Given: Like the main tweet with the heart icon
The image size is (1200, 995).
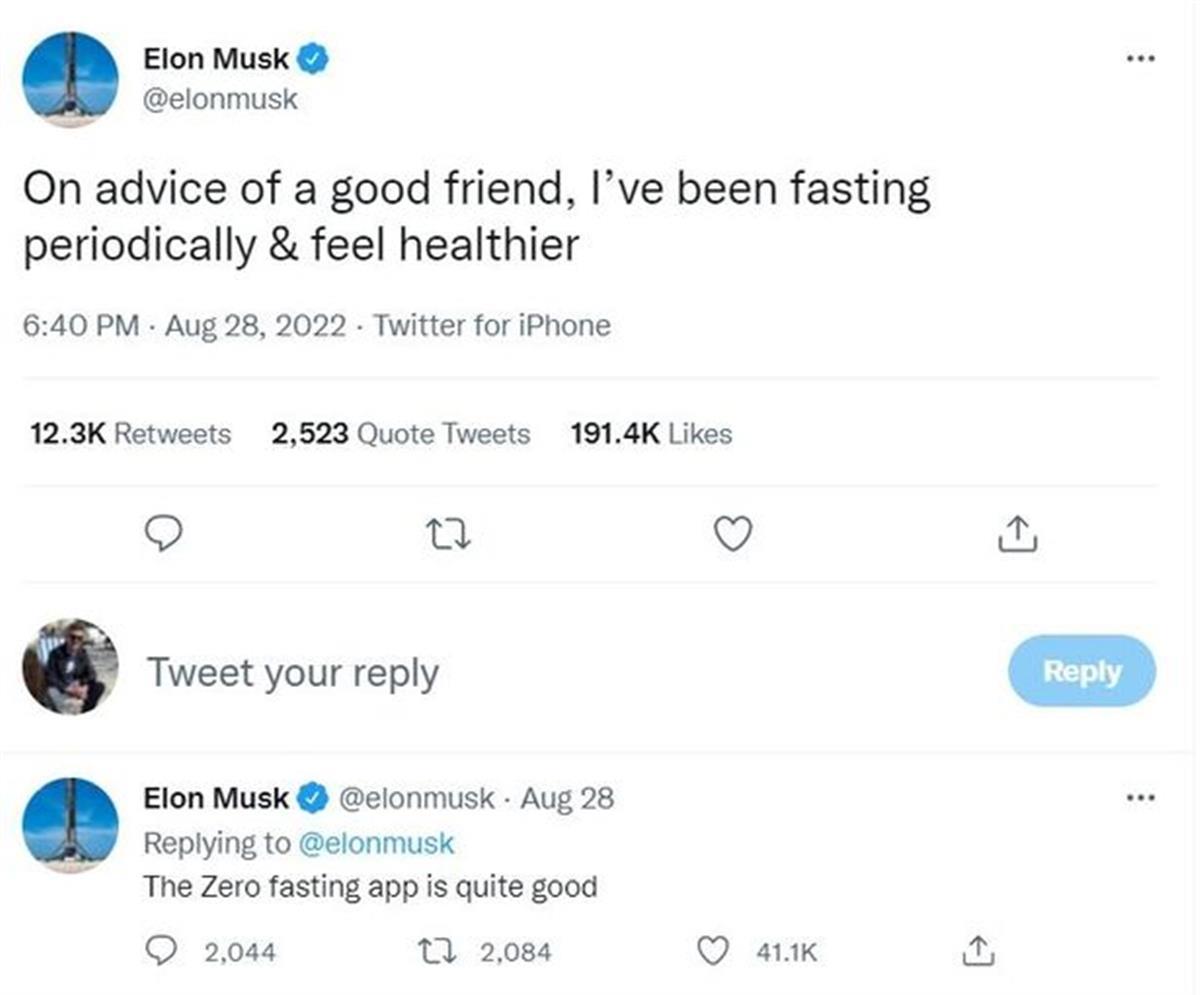Looking at the screenshot, I should [733, 535].
